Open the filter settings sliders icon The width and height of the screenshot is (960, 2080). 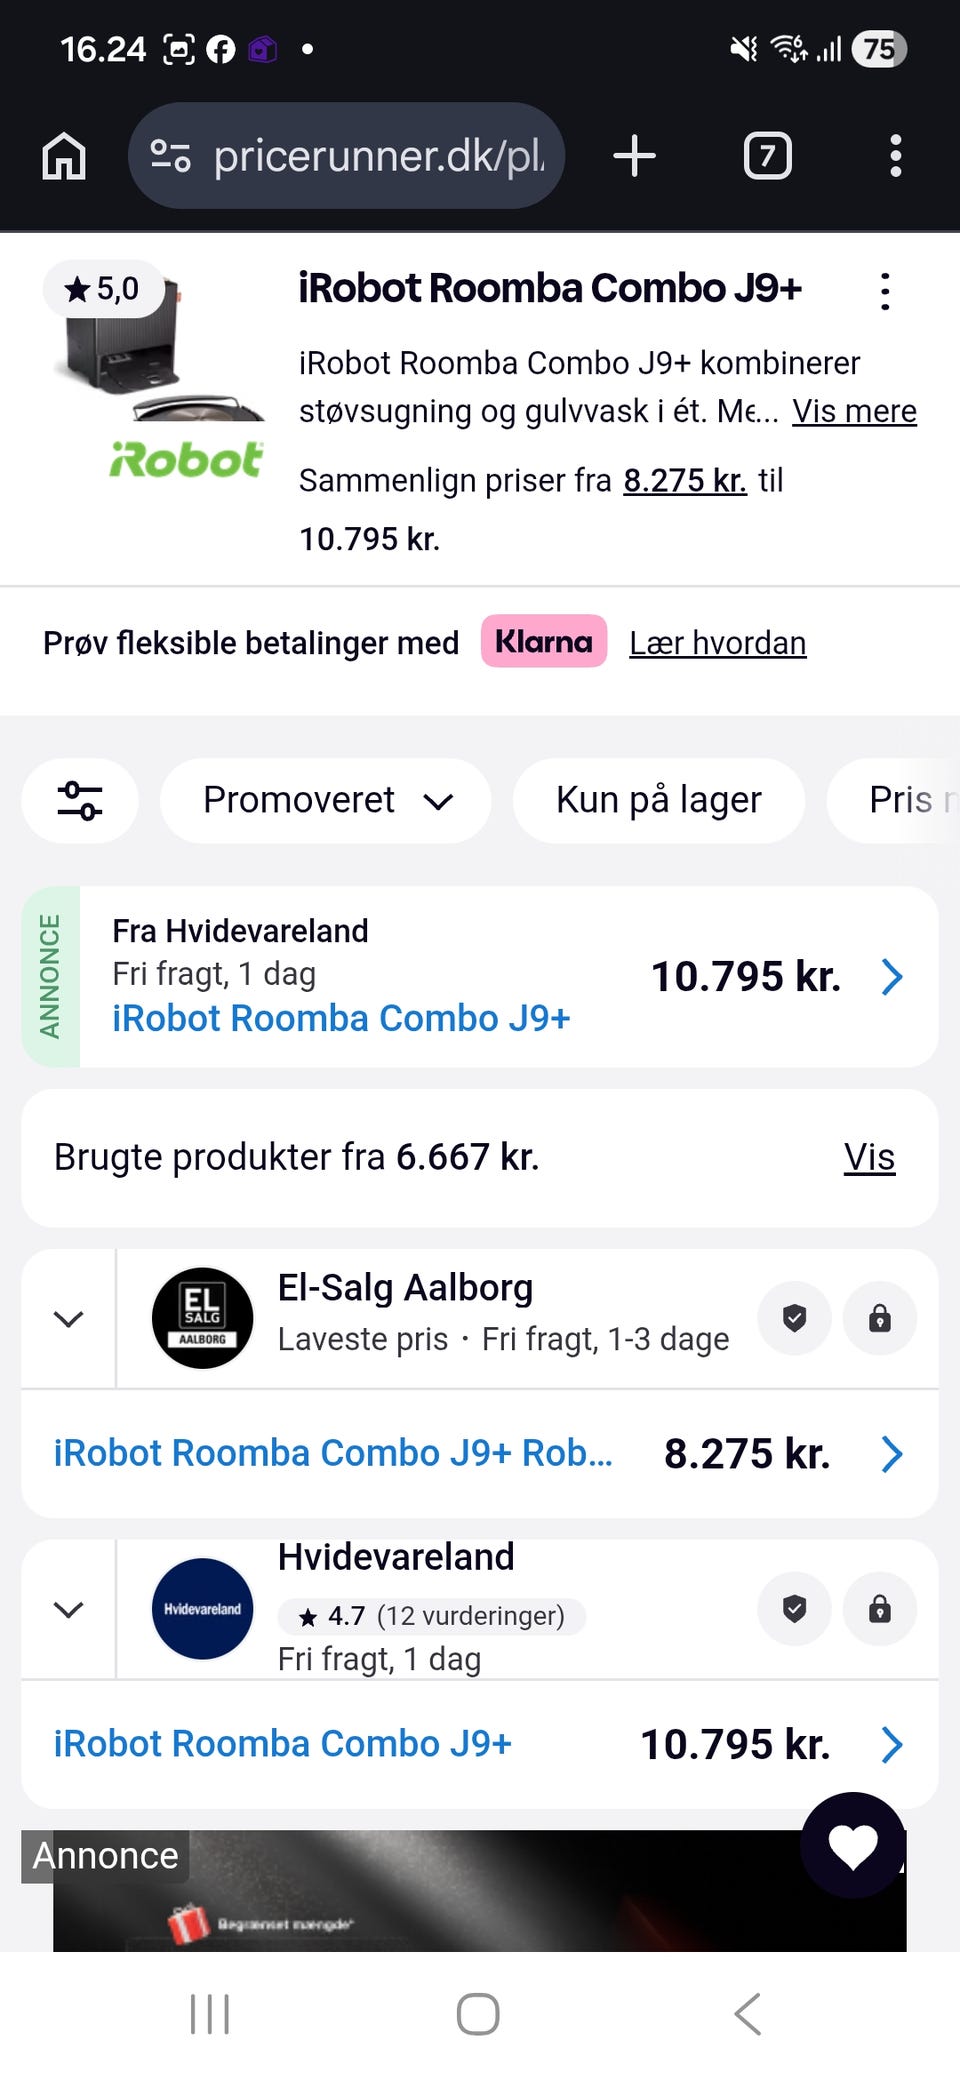[x=80, y=801]
